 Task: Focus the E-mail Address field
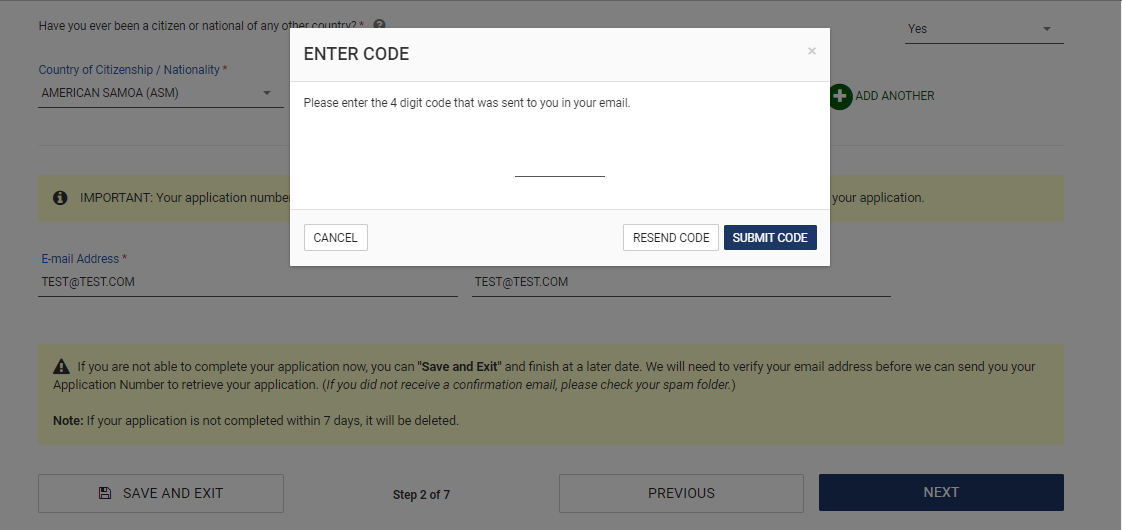pyautogui.click(x=247, y=282)
